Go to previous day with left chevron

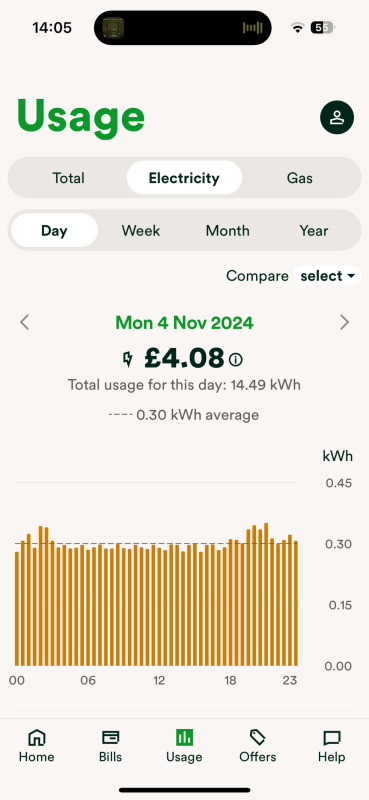24,322
